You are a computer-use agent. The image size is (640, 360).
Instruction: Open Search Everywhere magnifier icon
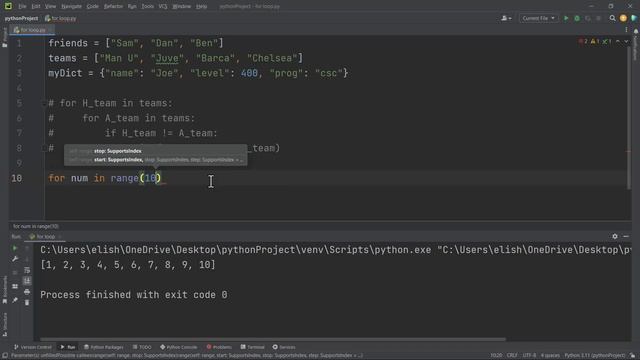point(612,18)
